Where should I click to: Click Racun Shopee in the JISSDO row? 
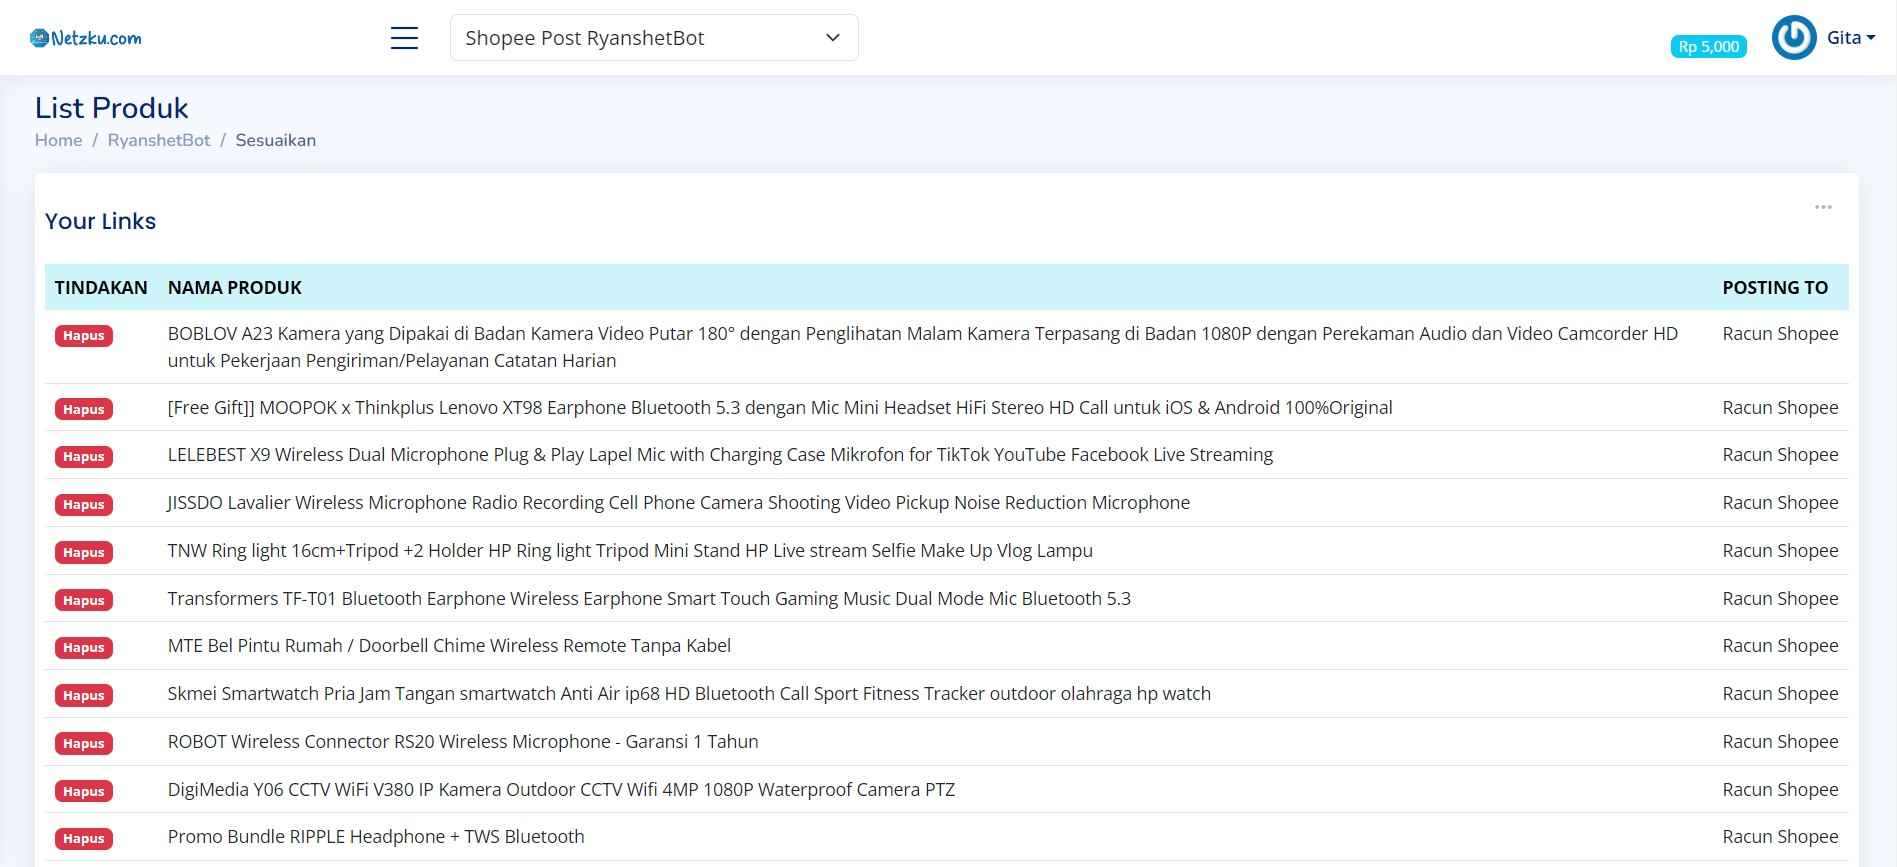click(x=1780, y=502)
